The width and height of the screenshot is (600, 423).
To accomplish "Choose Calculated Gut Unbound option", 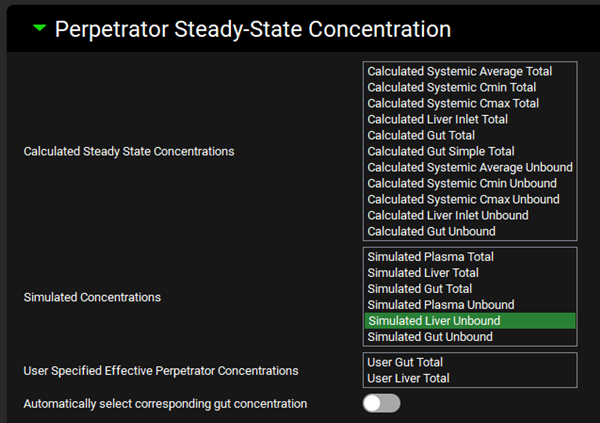I will coord(431,231).
